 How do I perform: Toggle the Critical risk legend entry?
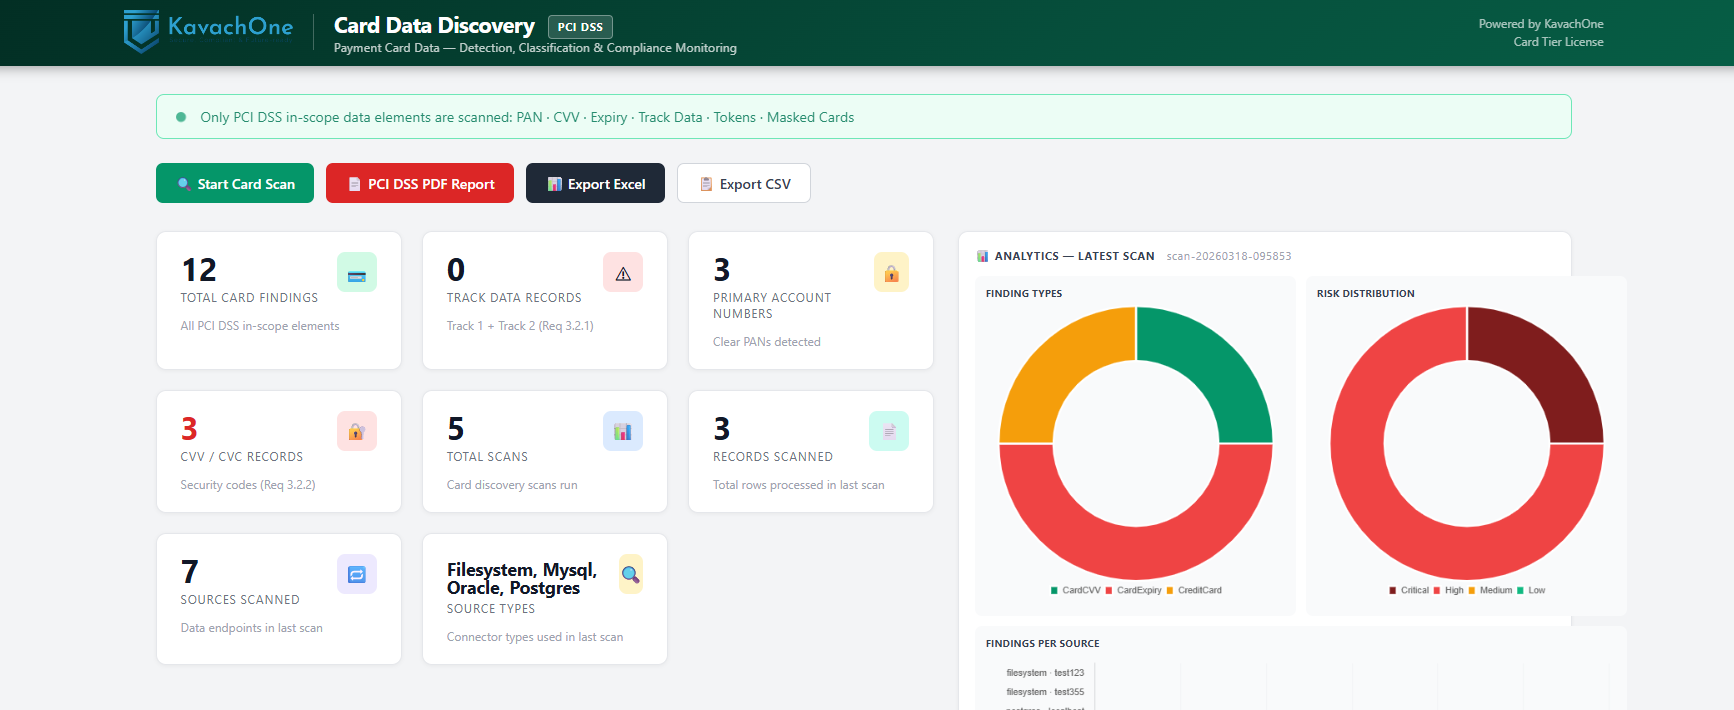coord(1409,591)
